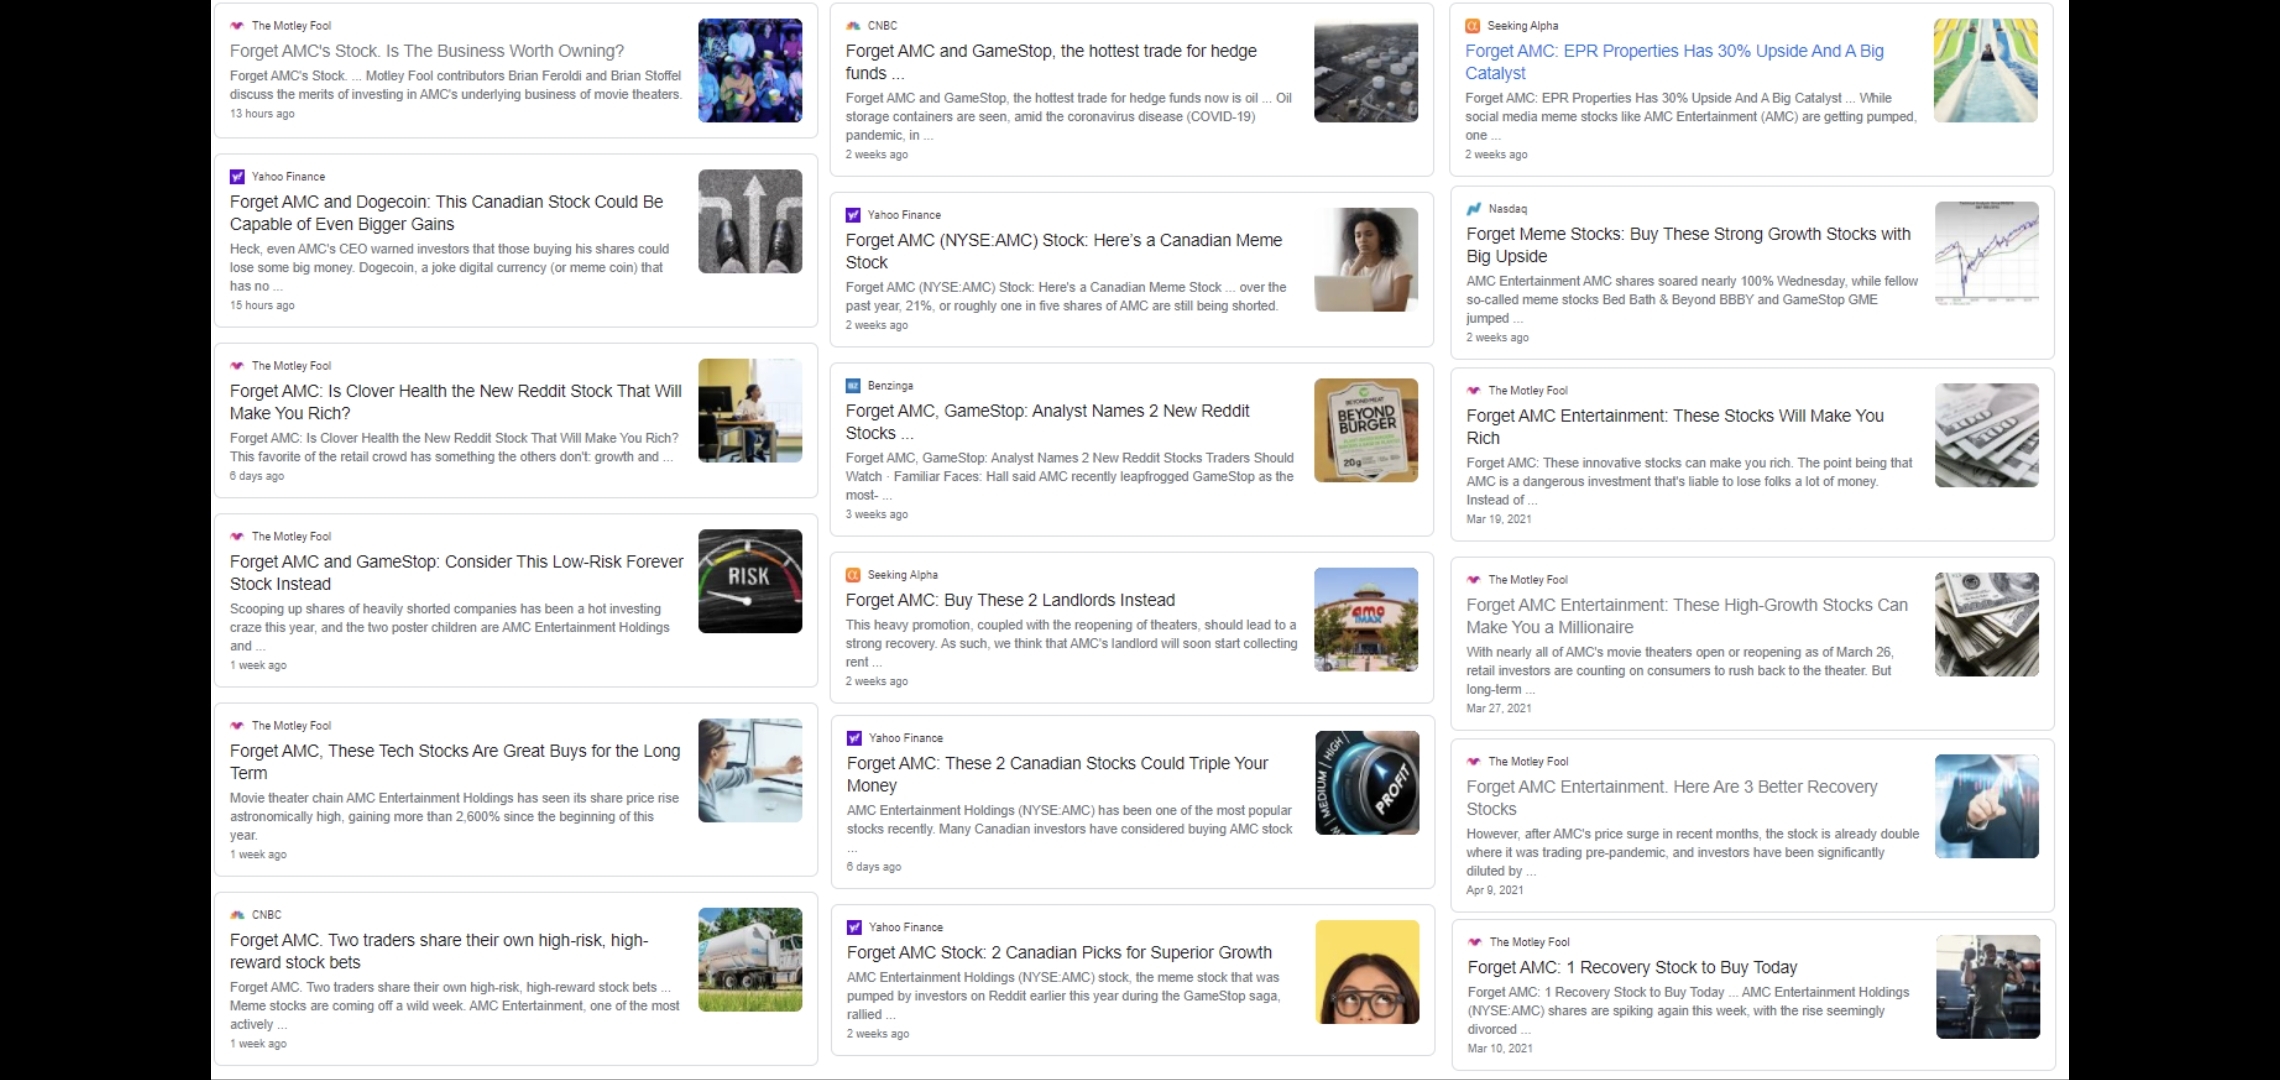Open 'Here's a Canadian Meme Stock' headline

(1064, 251)
